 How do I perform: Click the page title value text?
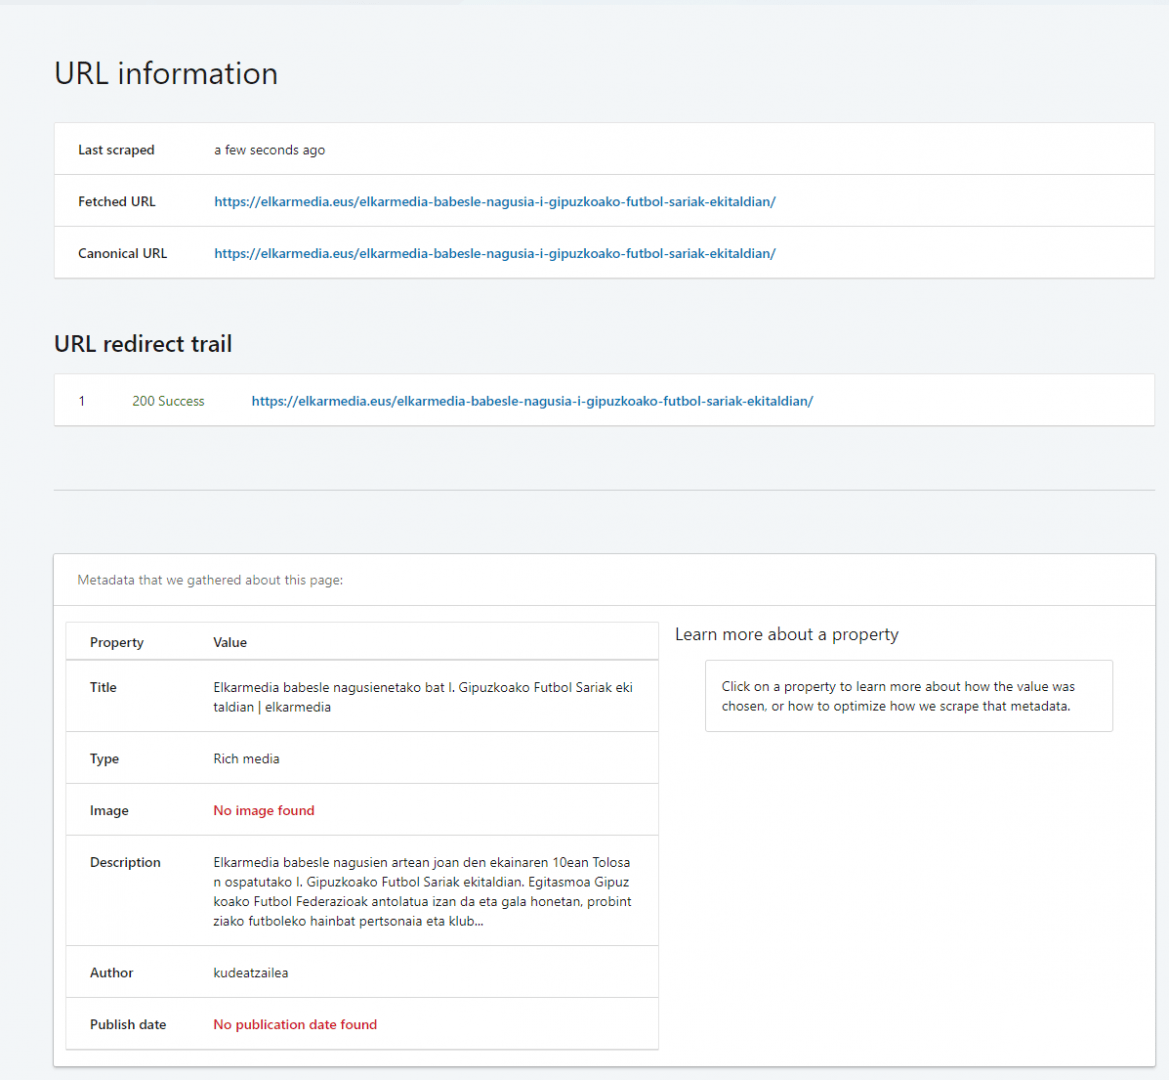(x=423, y=697)
